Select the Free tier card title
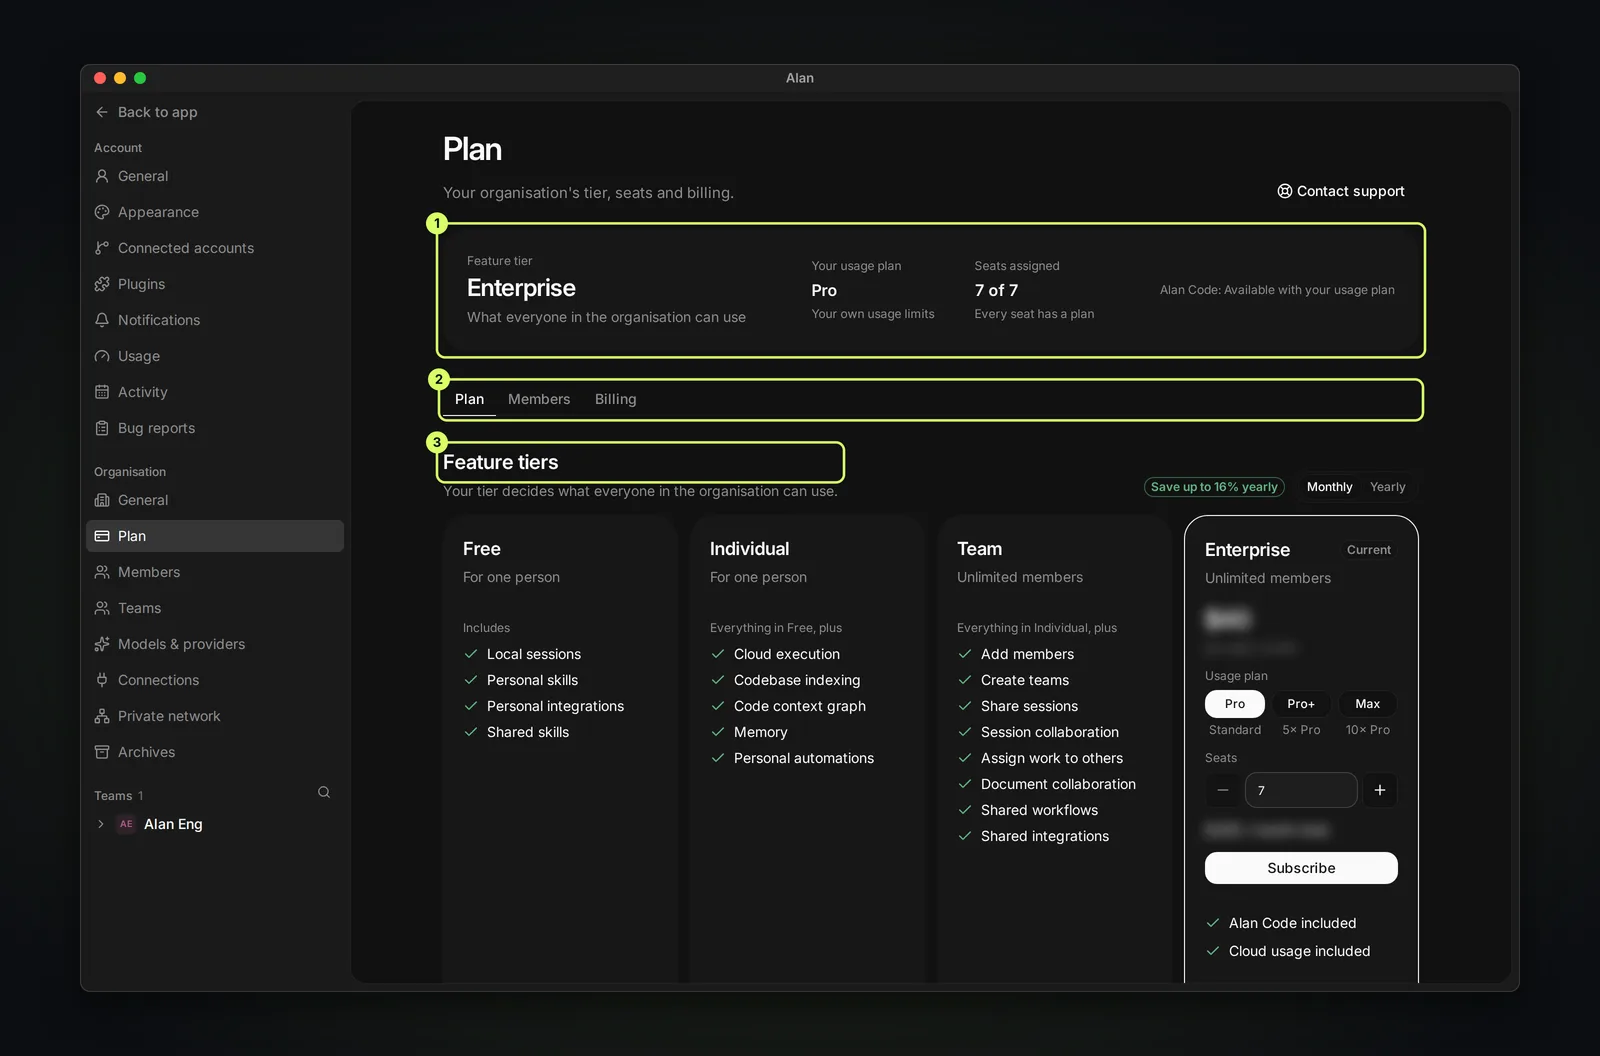The width and height of the screenshot is (1600, 1056). coord(482,549)
